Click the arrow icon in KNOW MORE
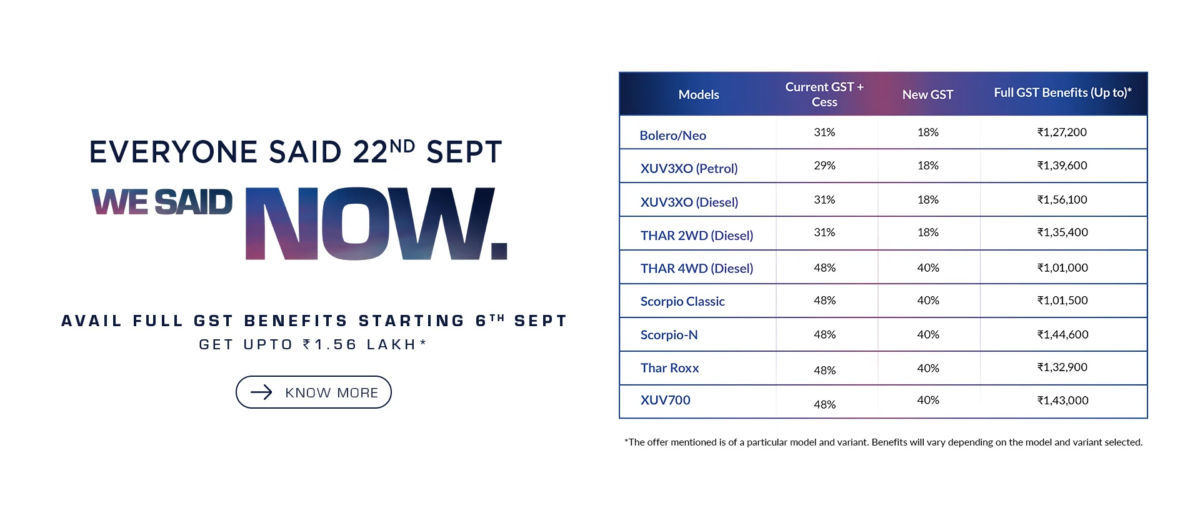This screenshot has width=1200, height=518. click(262, 392)
